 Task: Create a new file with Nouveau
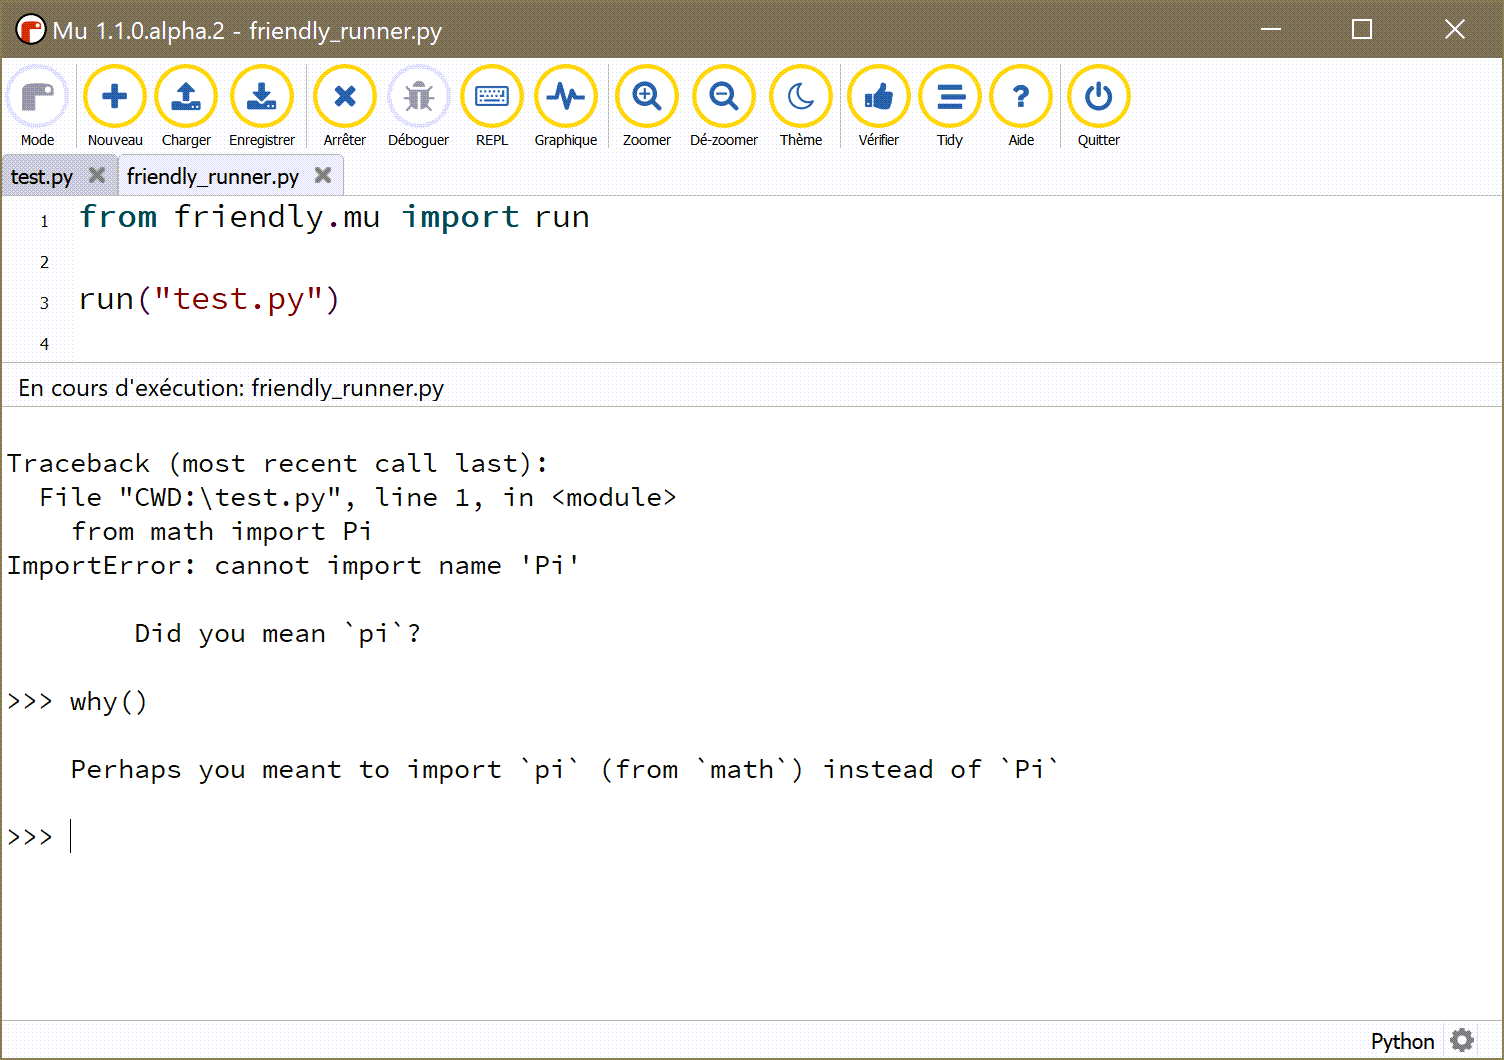click(x=115, y=107)
